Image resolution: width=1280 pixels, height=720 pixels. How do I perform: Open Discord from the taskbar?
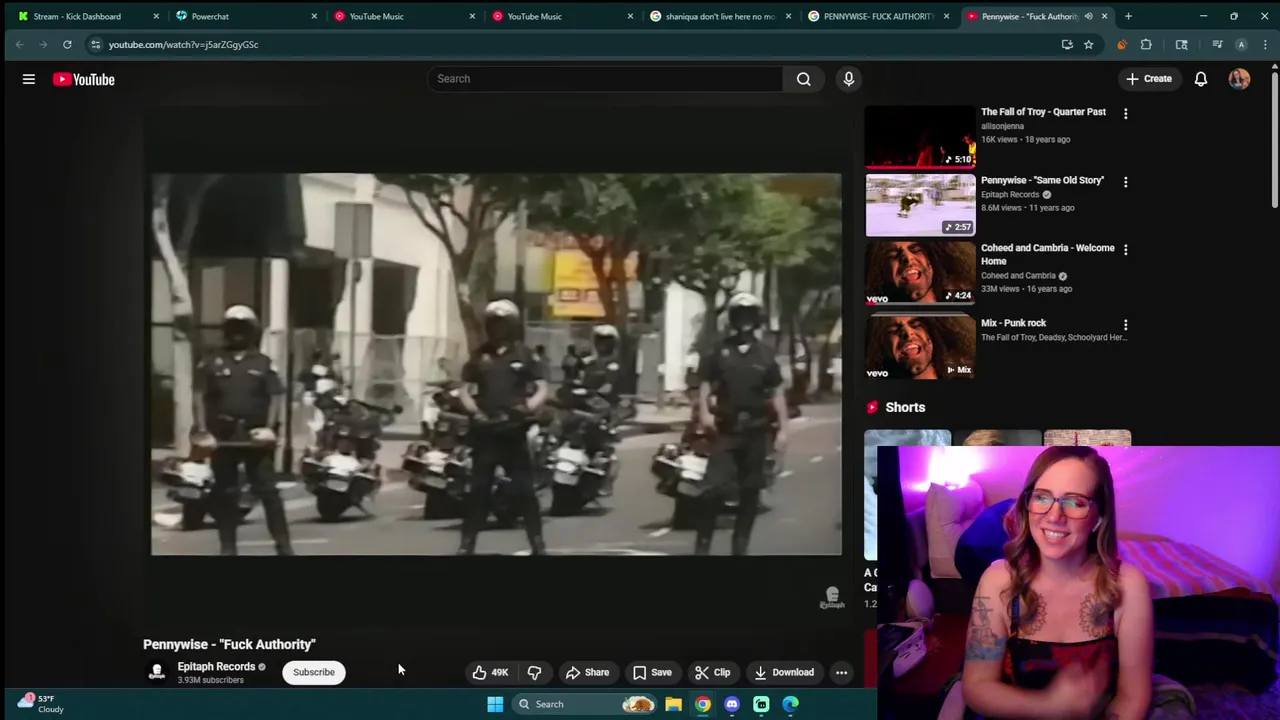click(x=732, y=704)
